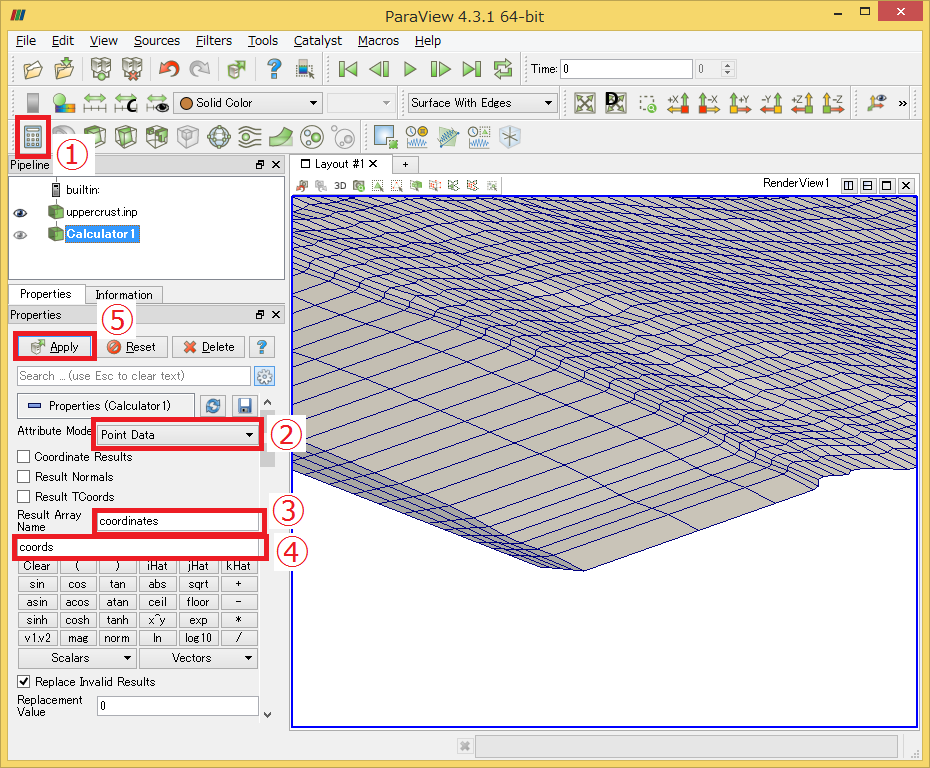
Task: Switch to the Information tab
Action: coord(124,295)
